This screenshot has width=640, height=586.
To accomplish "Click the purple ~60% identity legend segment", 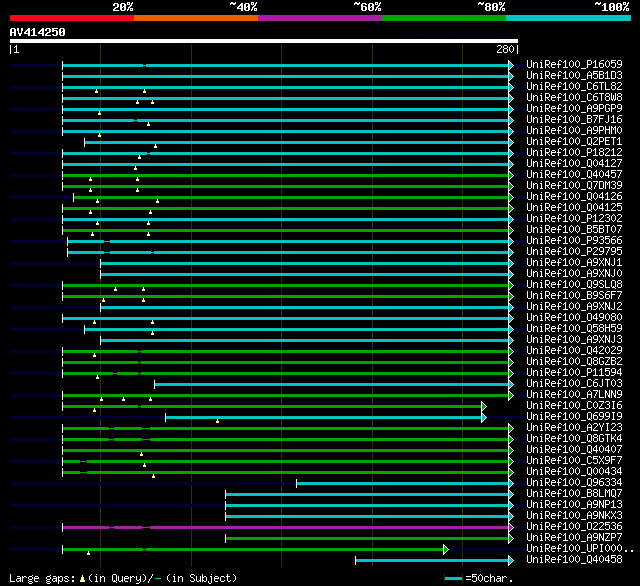I will pyautogui.click(x=320, y=18).
